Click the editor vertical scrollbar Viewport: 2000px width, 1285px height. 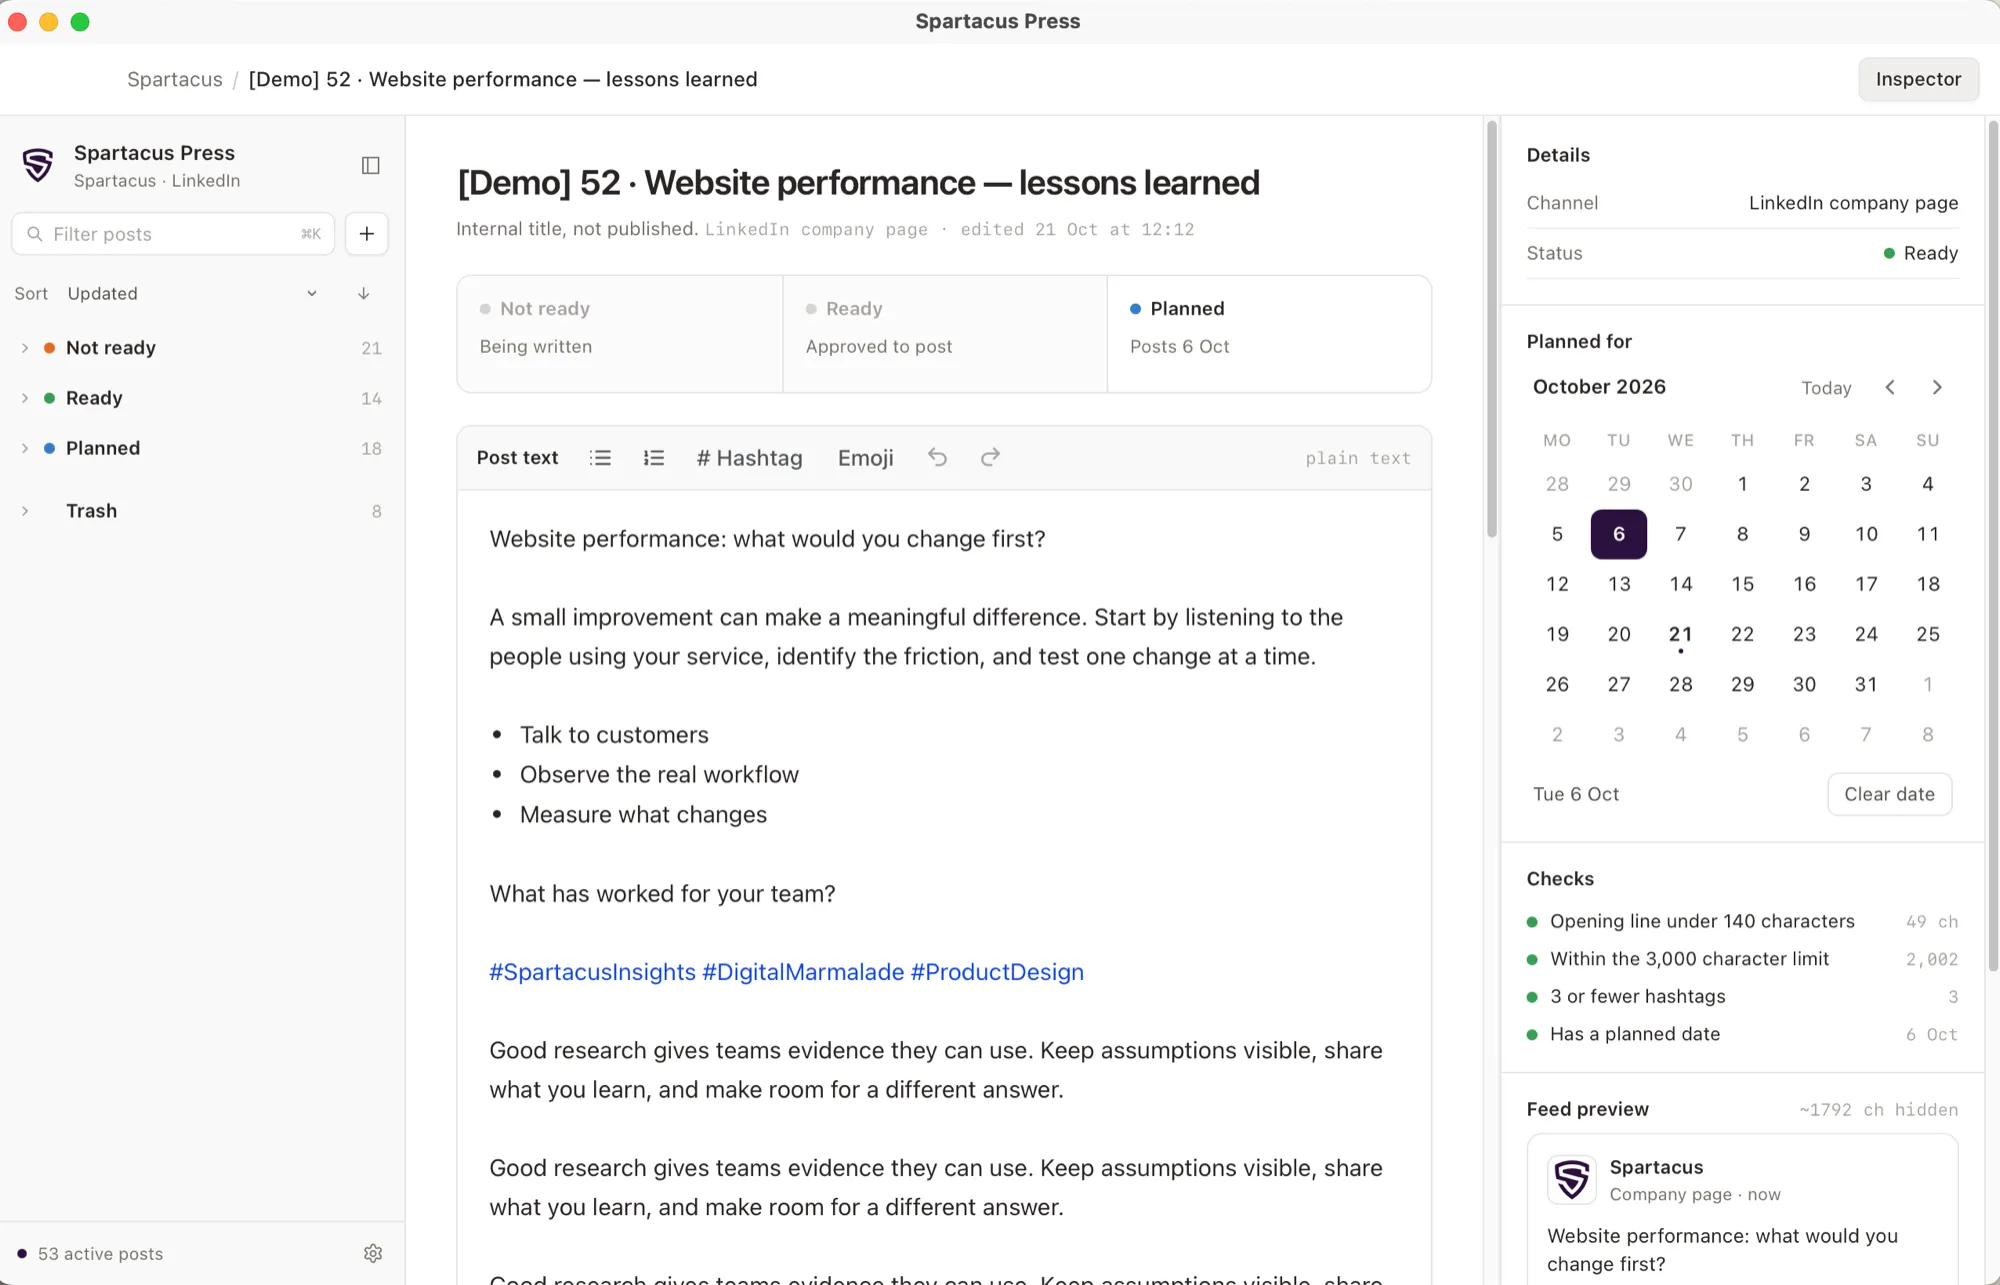(1491, 330)
